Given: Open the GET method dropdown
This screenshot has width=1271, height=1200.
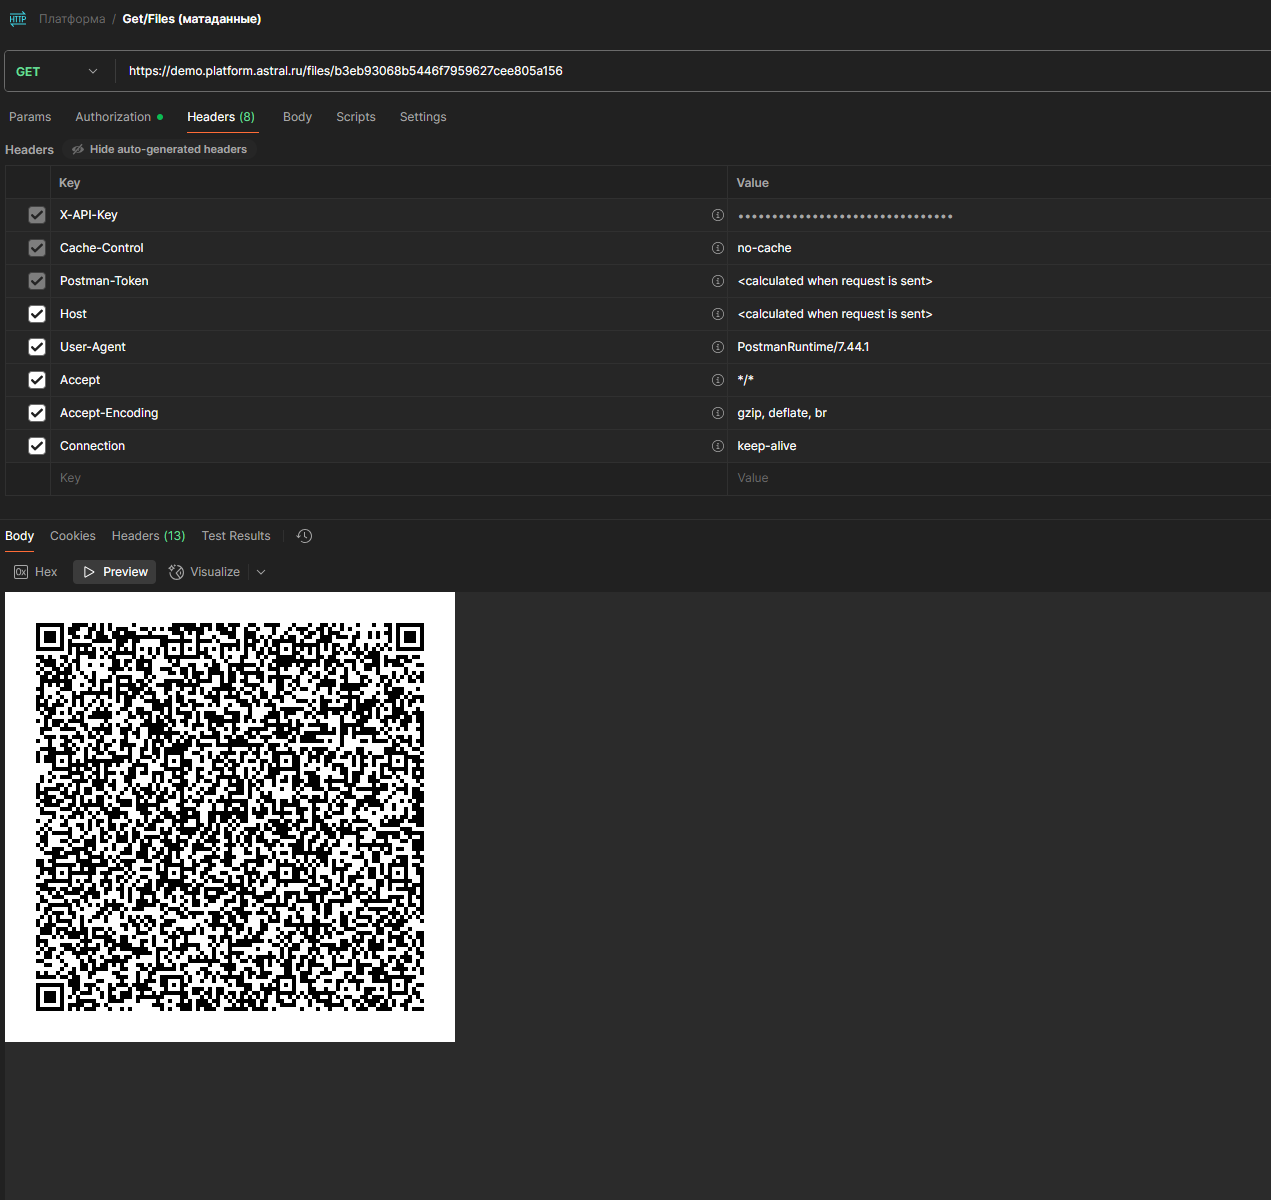Looking at the screenshot, I should click(x=58, y=71).
